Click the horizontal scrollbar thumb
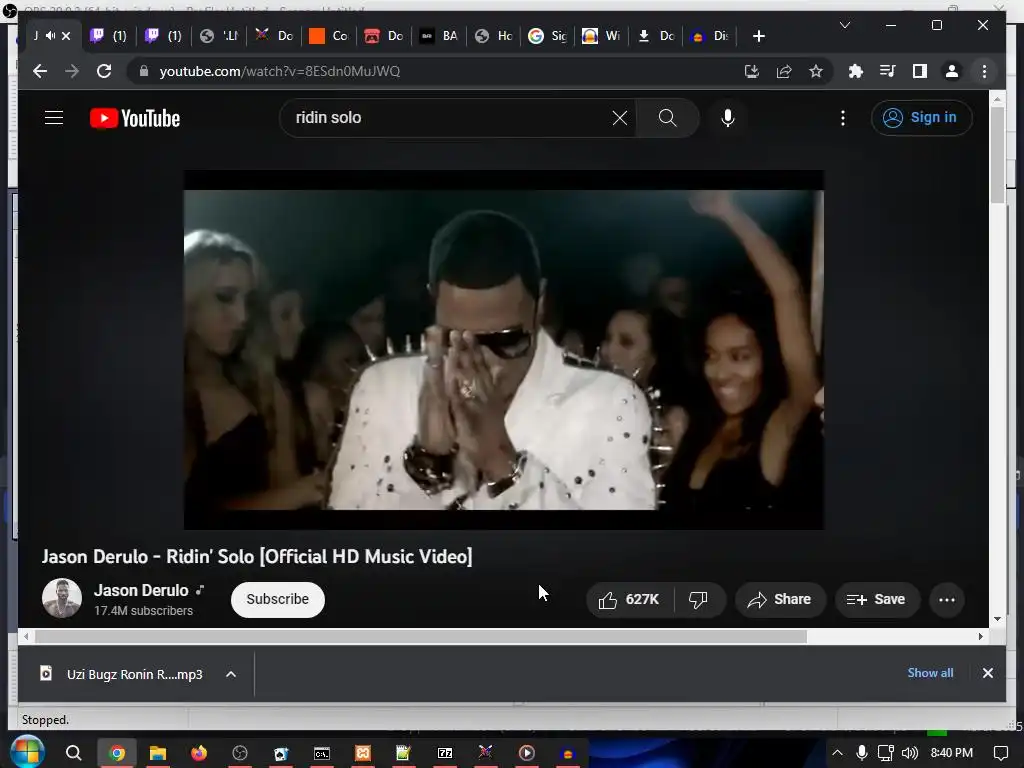The height and width of the screenshot is (768, 1024). tap(421, 636)
